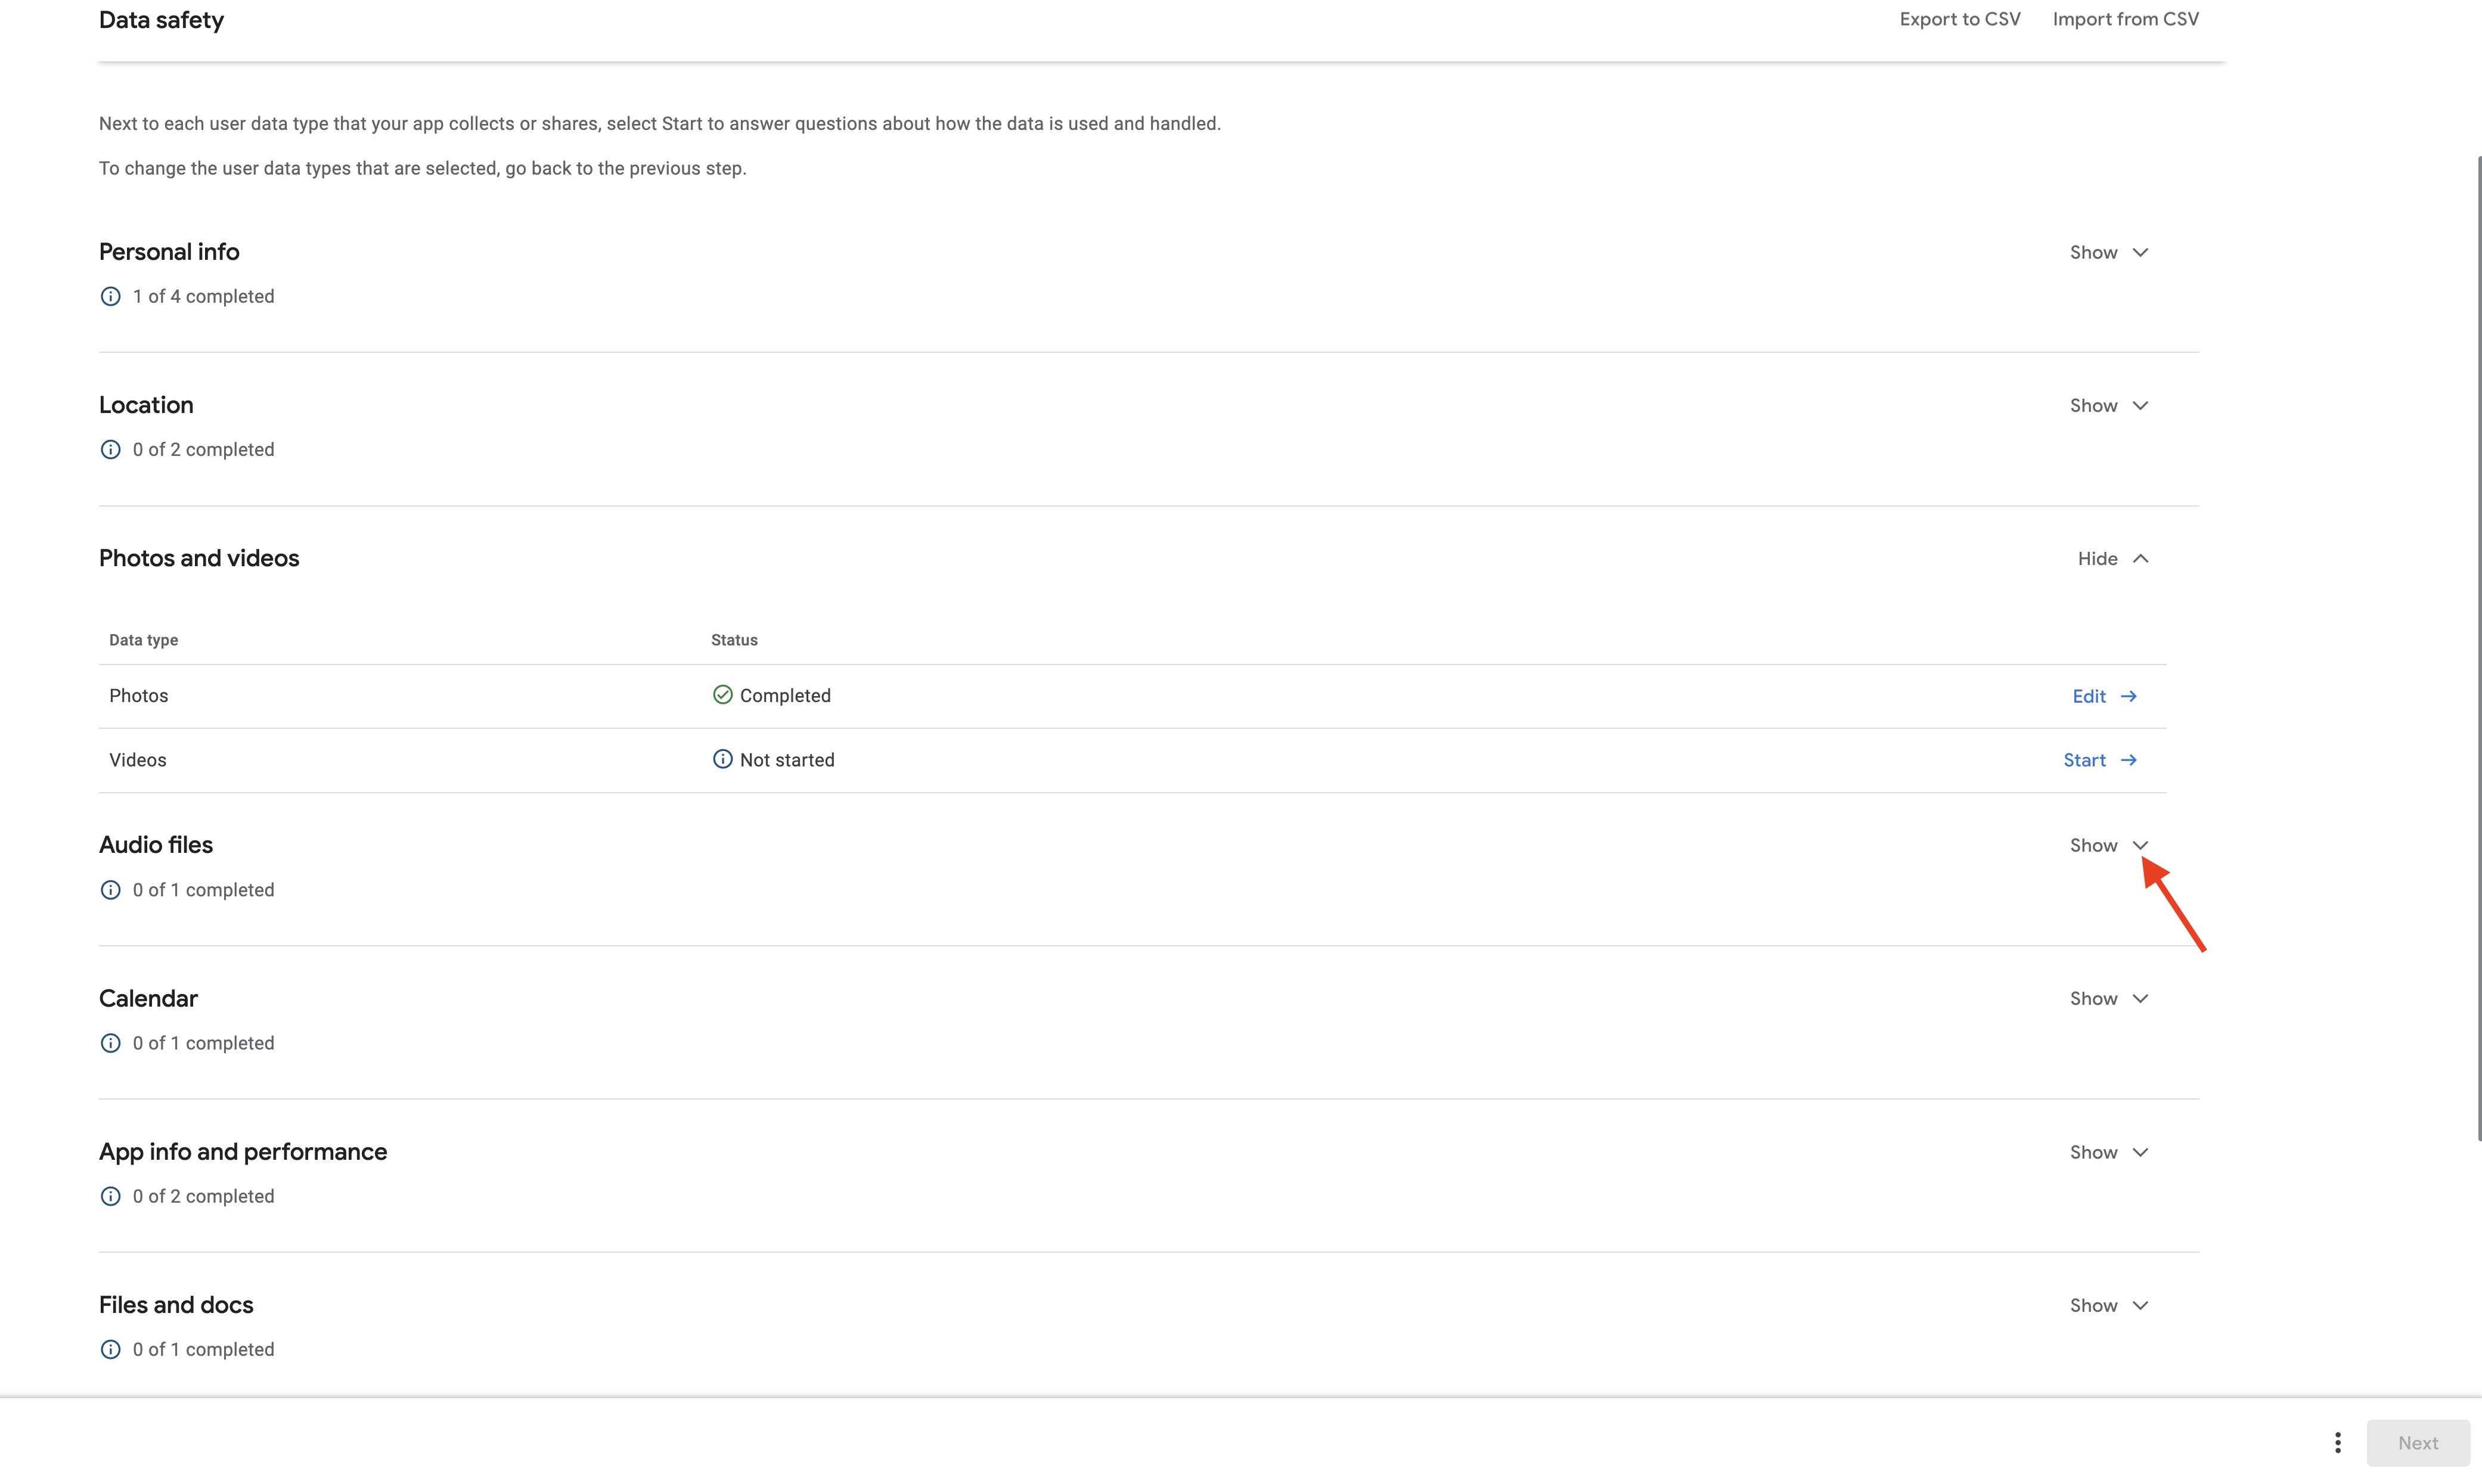Screen dimensions: 2482x1484
Task: Show the Calendar data types
Action: click(2108, 999)
